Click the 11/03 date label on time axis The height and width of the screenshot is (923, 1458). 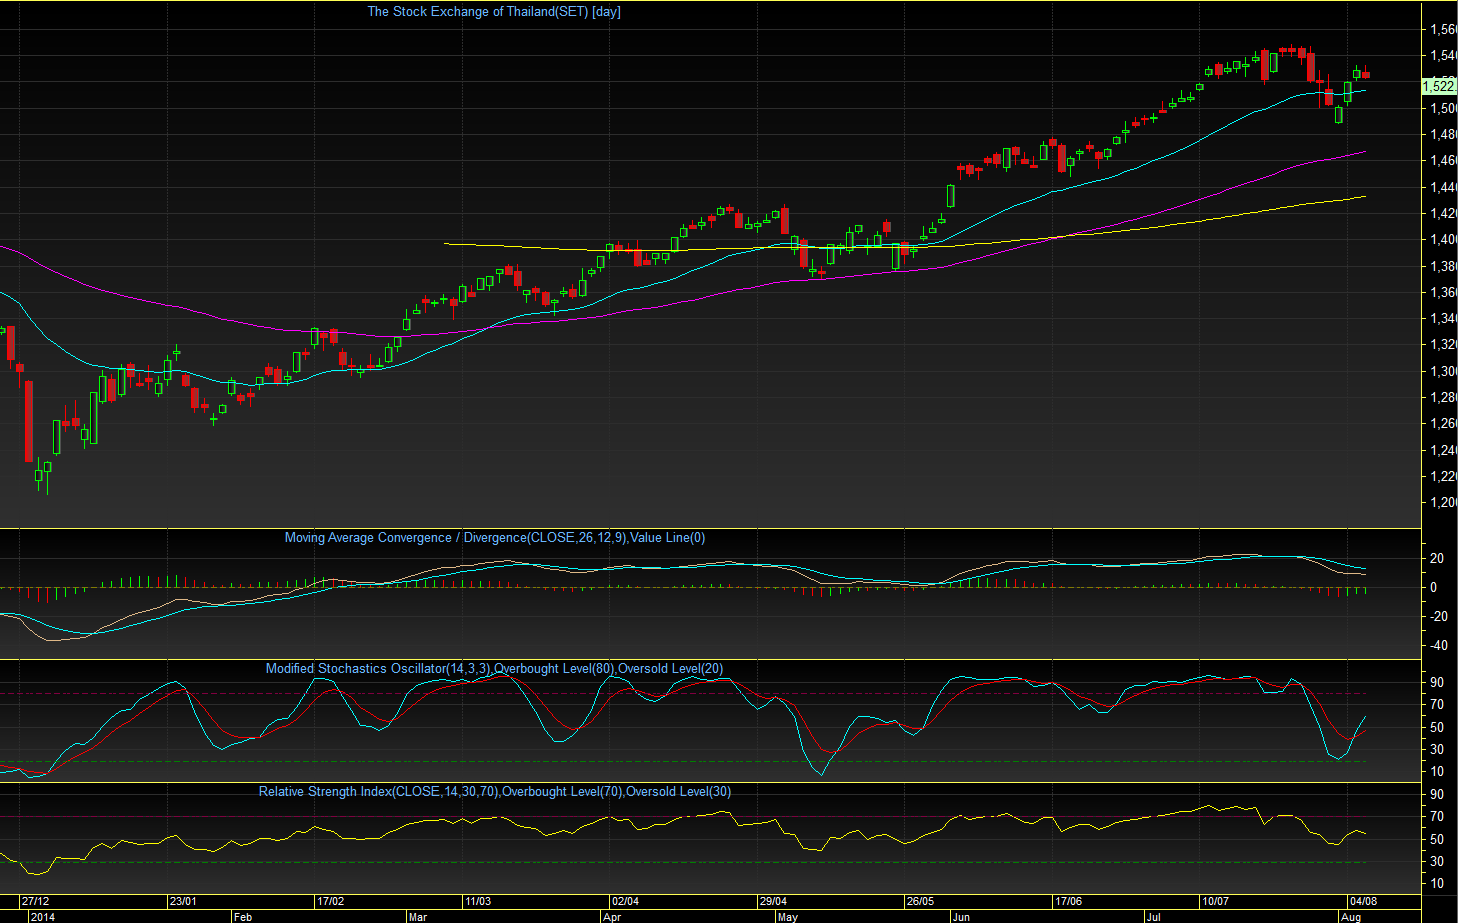click(477, 901)
